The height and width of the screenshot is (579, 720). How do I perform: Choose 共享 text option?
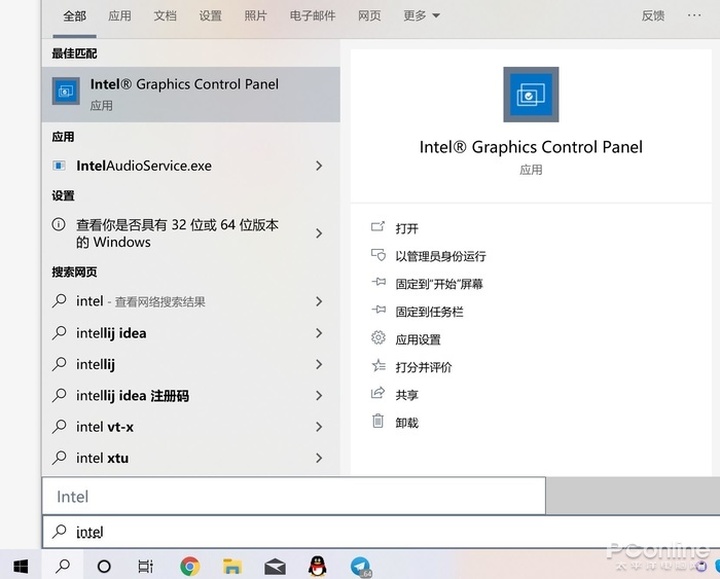tap(407, 395)
